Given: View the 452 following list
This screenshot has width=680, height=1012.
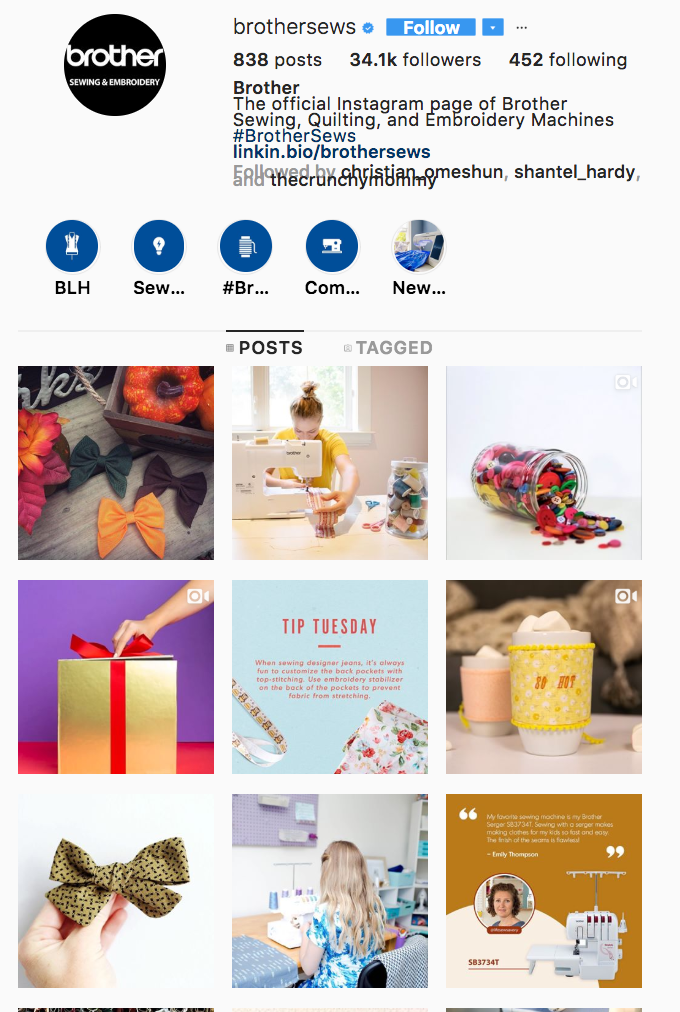Looking at the screenshot, I should (568, 60).
